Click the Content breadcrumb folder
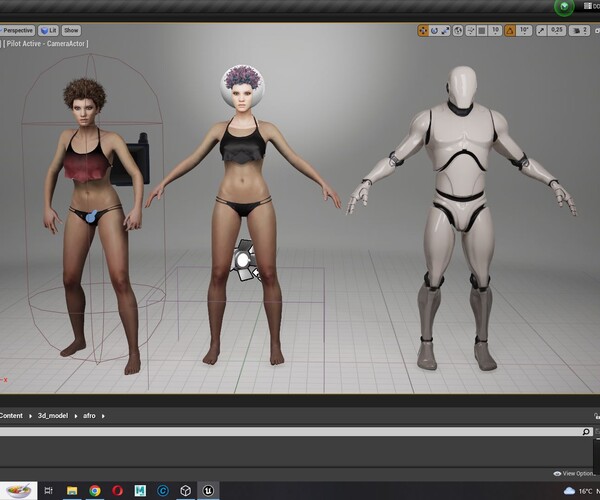The image size is (600, 500). click(11, 416)
